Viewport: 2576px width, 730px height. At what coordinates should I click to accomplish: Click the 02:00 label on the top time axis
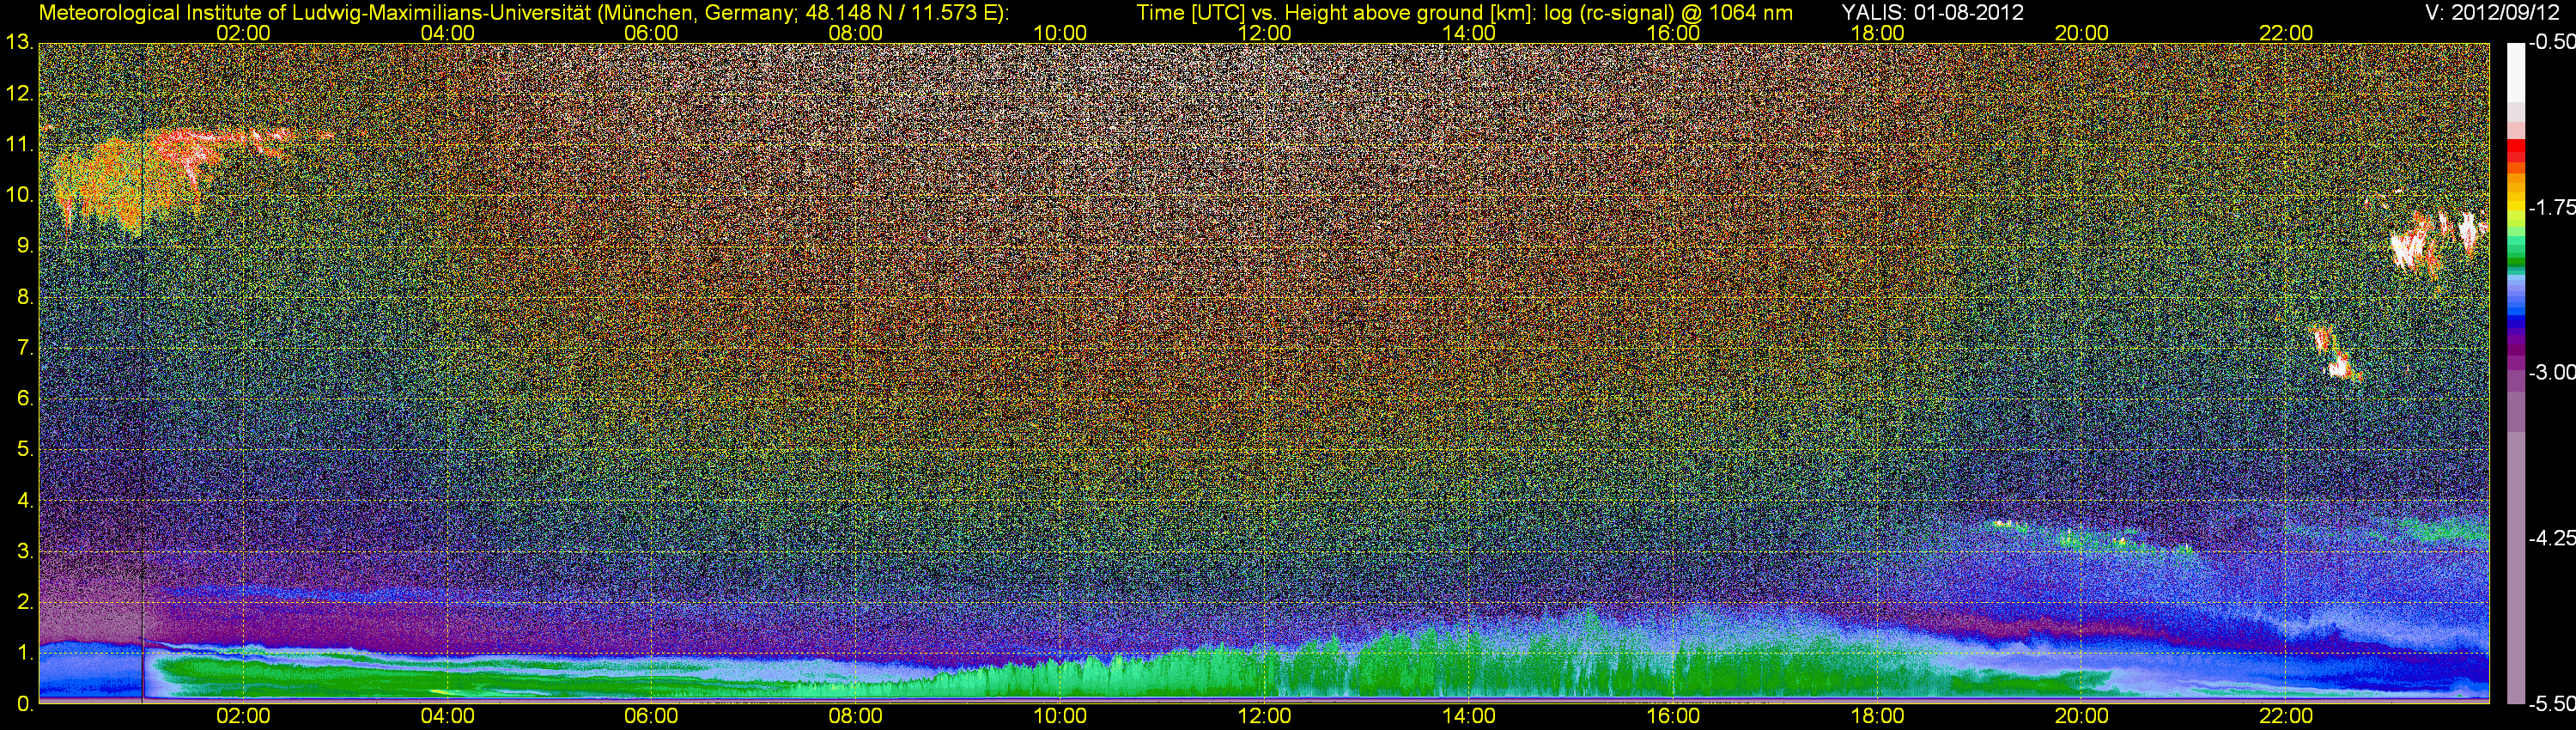point(243,33)
